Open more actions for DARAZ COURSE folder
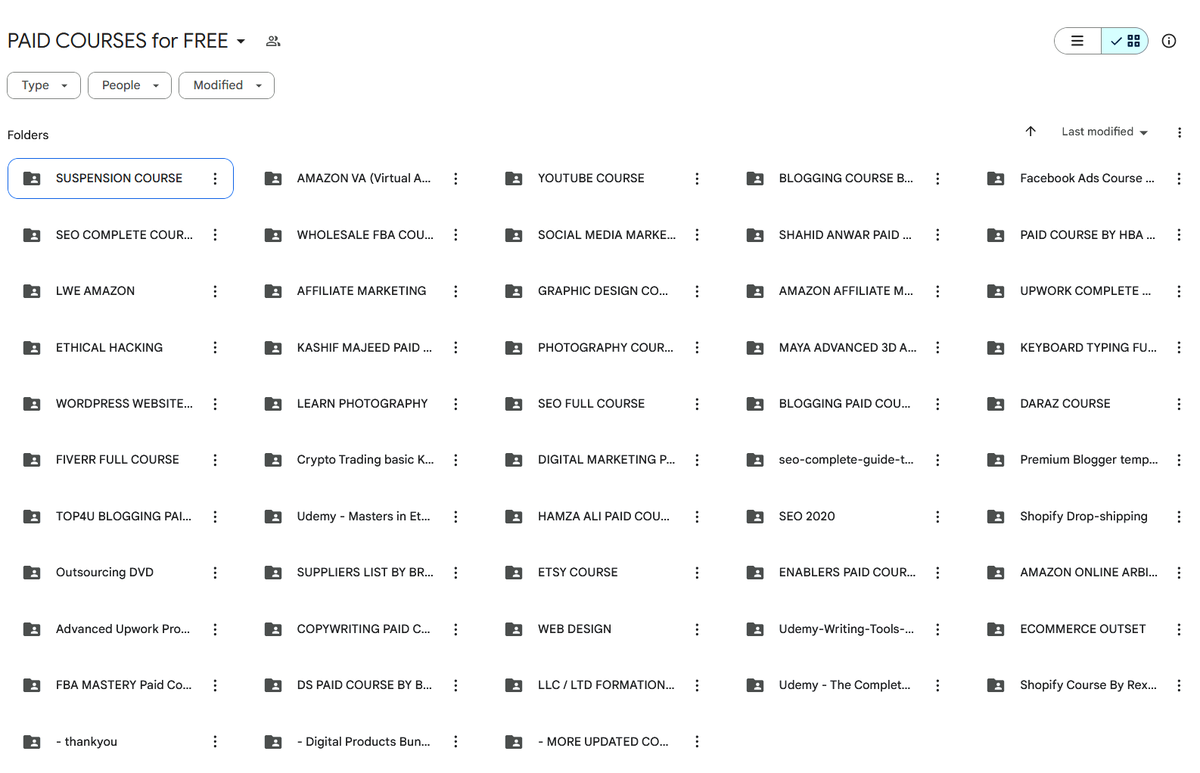Viewport: 1200px width, 773px height. point(1179,404)
